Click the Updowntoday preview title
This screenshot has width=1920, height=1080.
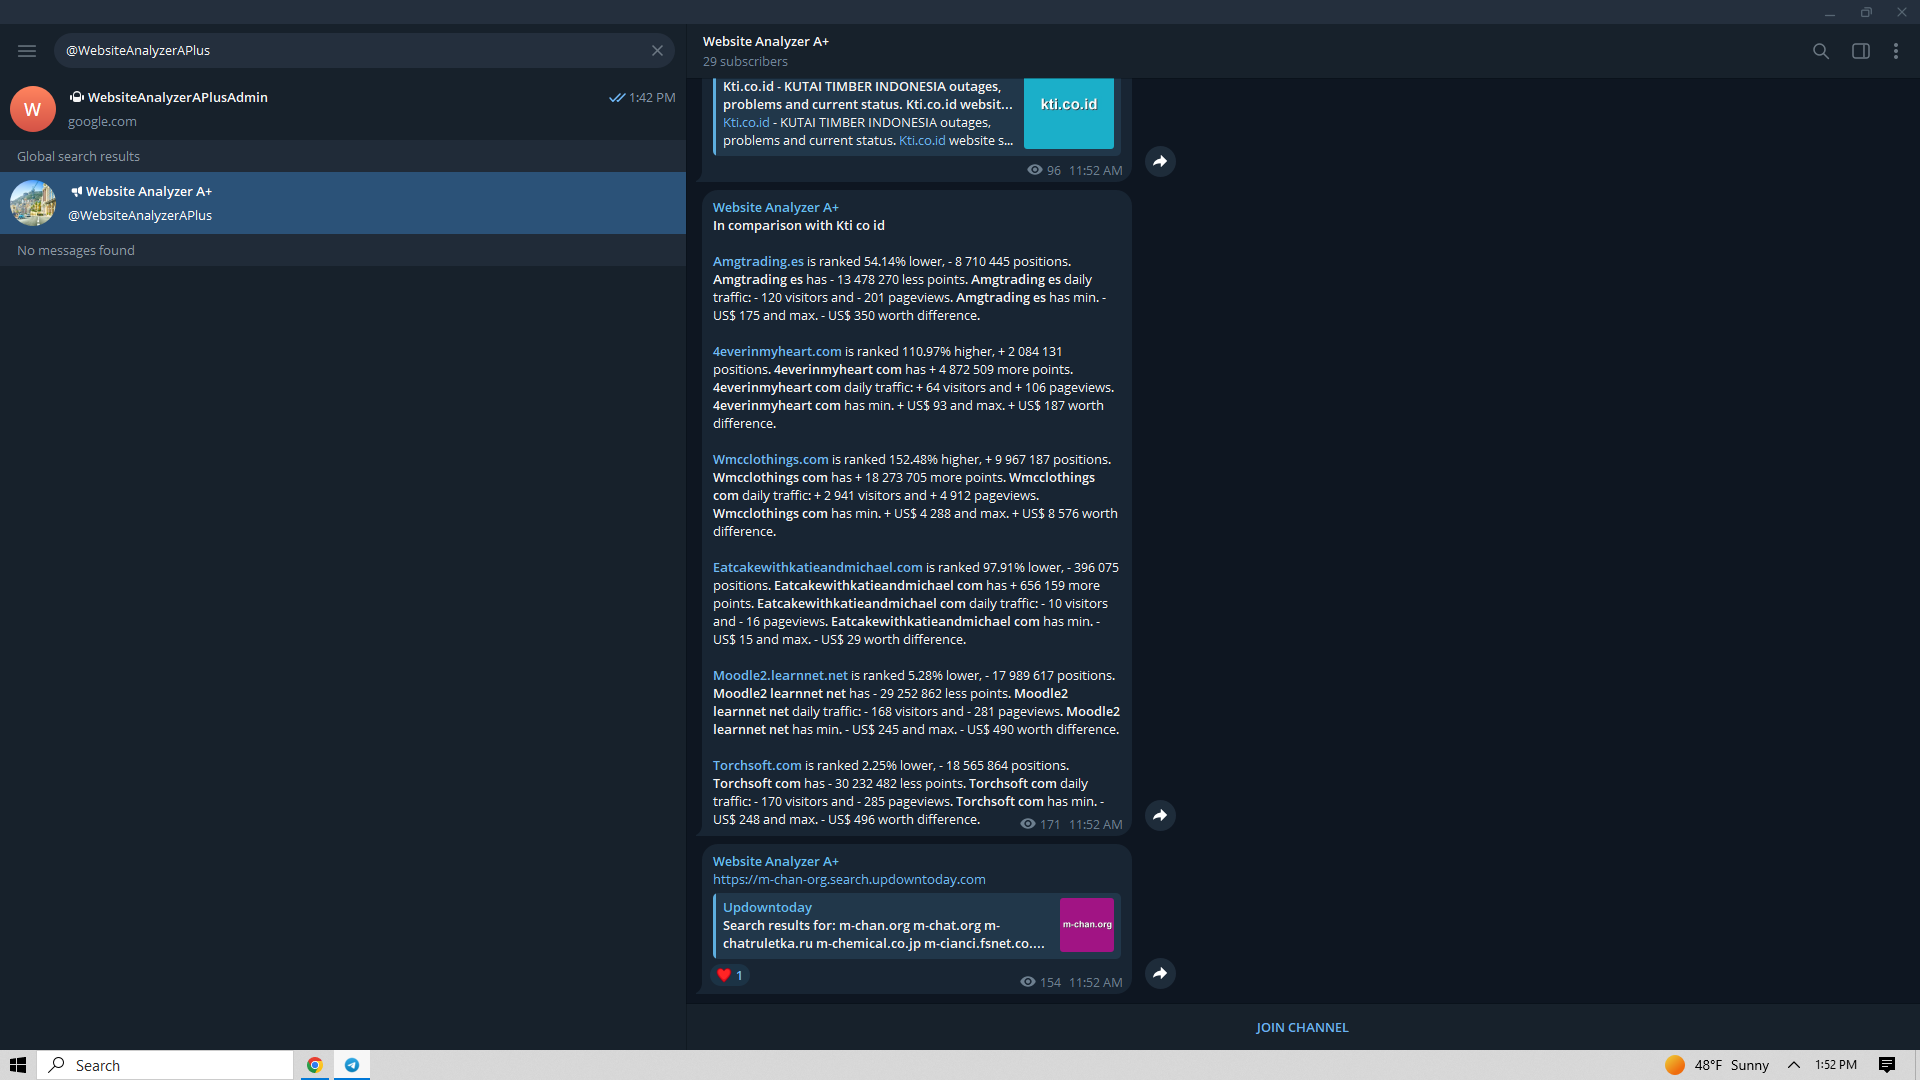pos(767,908)
